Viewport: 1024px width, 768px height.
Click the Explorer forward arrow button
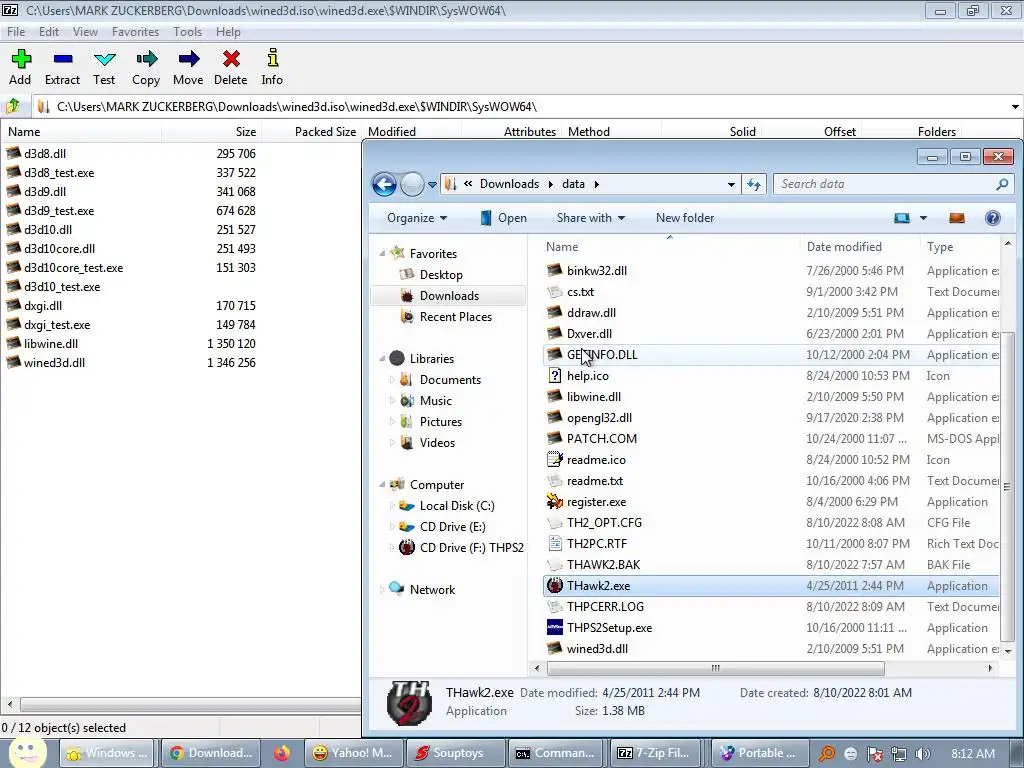(412, 184)
